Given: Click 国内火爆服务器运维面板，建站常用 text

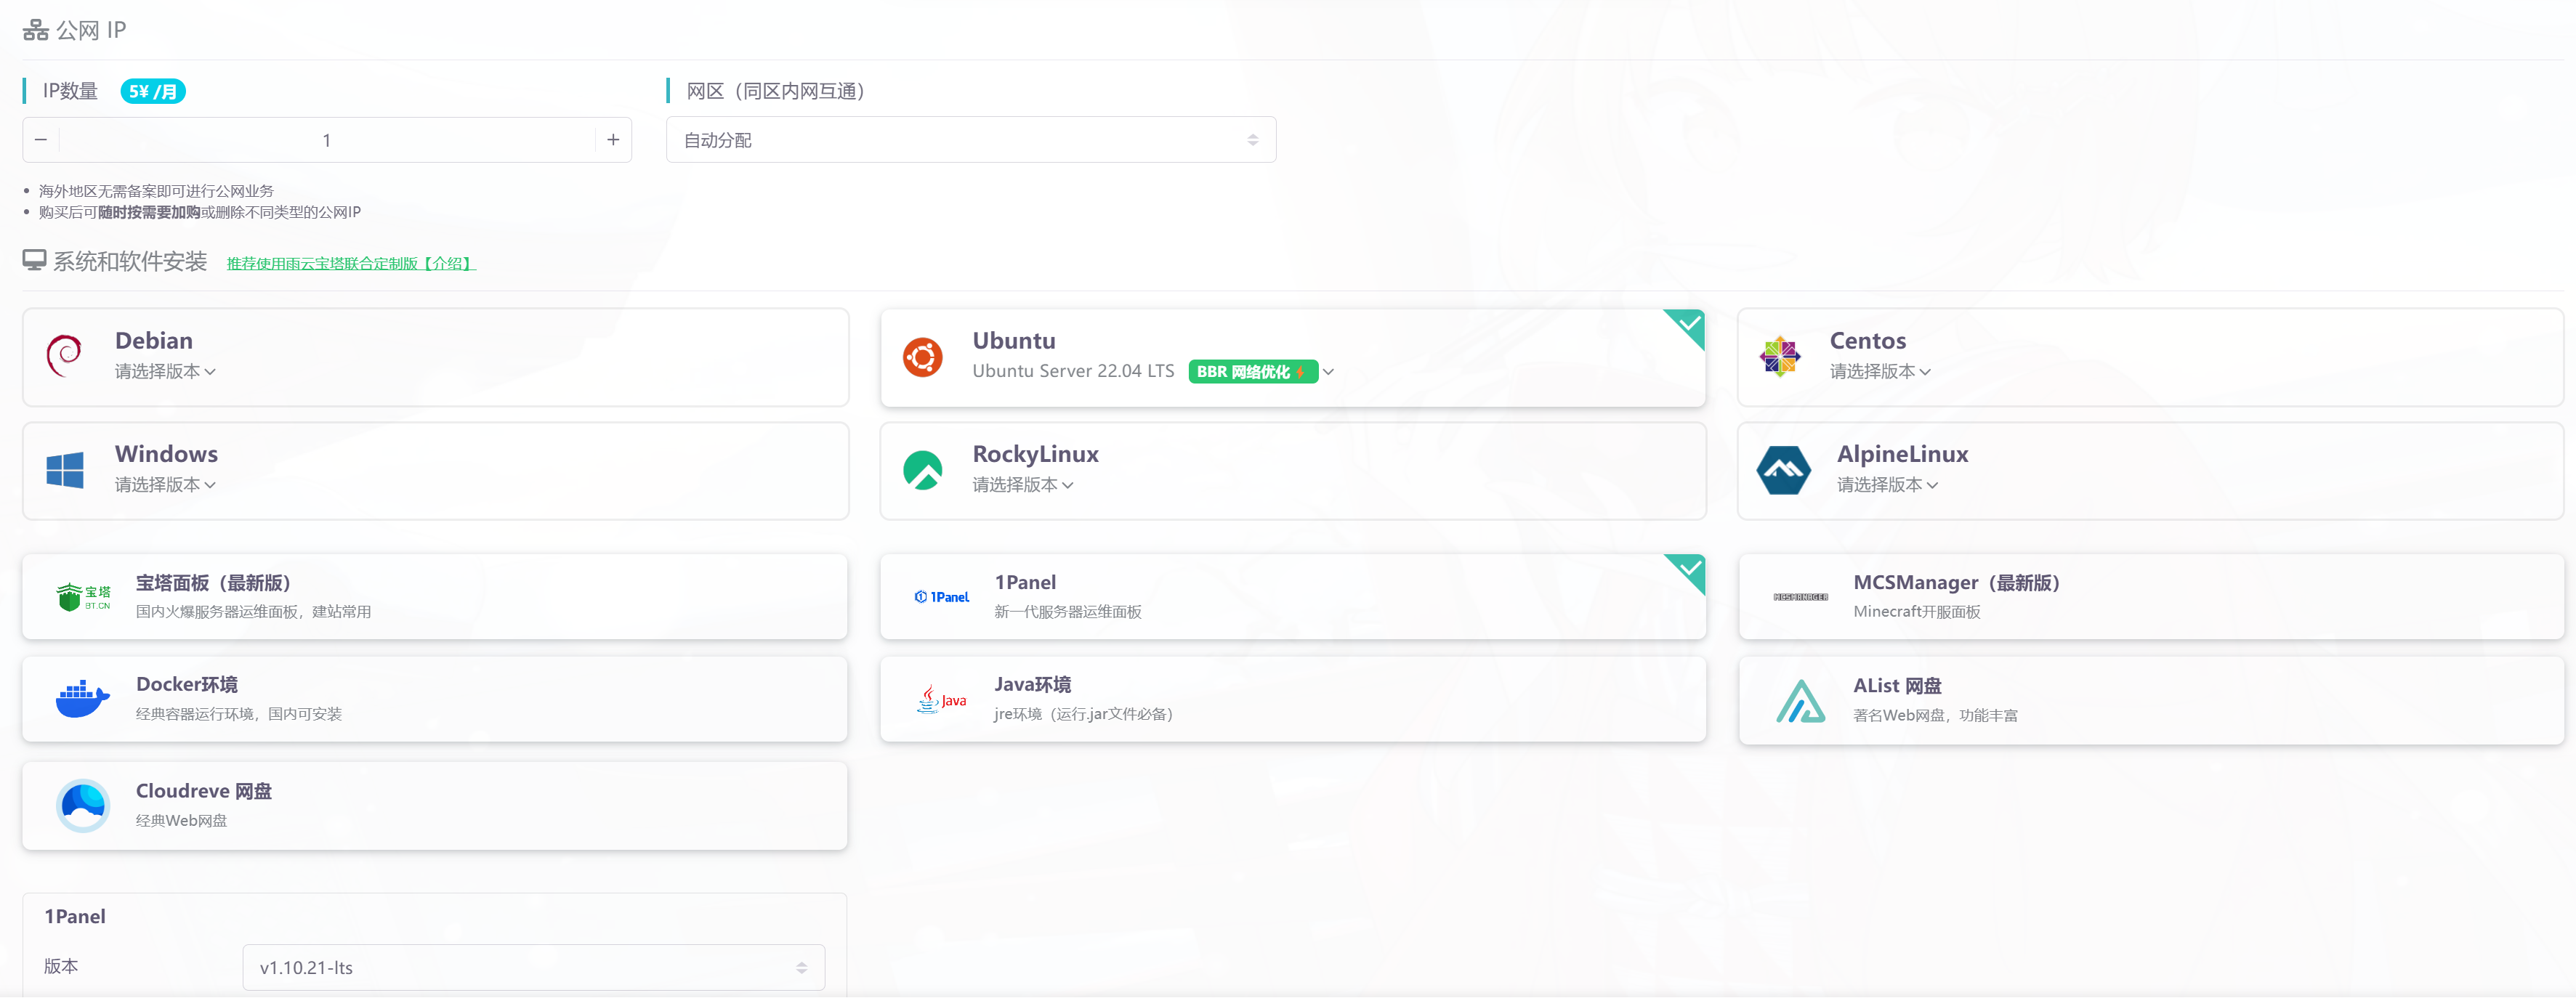Looking at the screenshot, I should tap(253, 612).
